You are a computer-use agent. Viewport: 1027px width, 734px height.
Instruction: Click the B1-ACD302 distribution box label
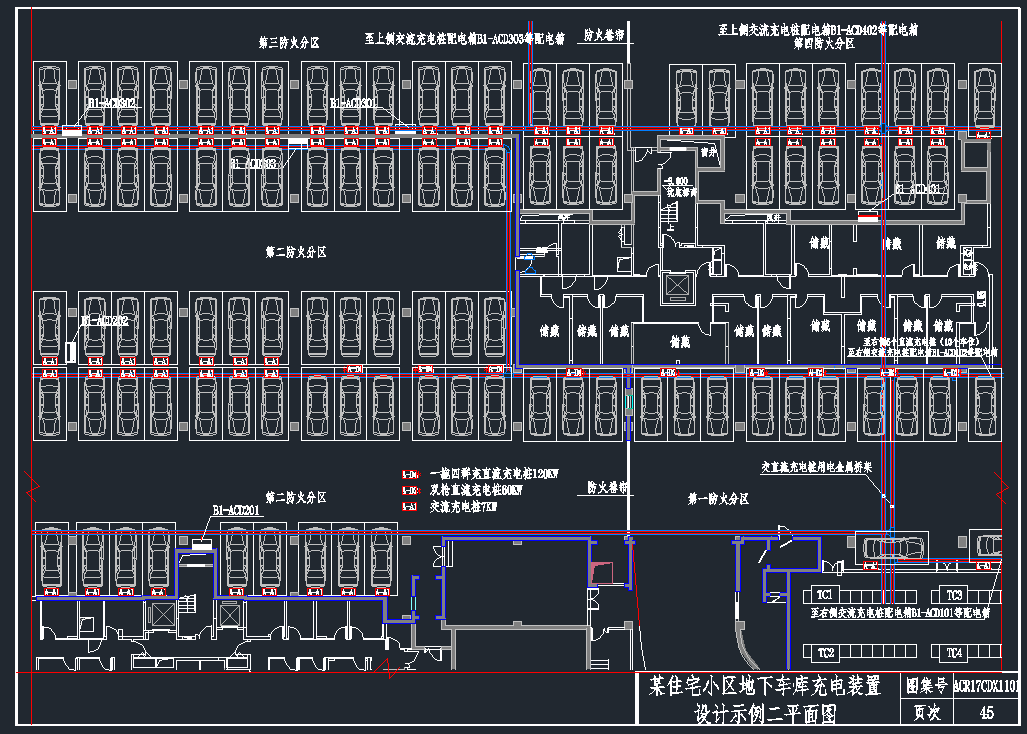tap(112, 102)
